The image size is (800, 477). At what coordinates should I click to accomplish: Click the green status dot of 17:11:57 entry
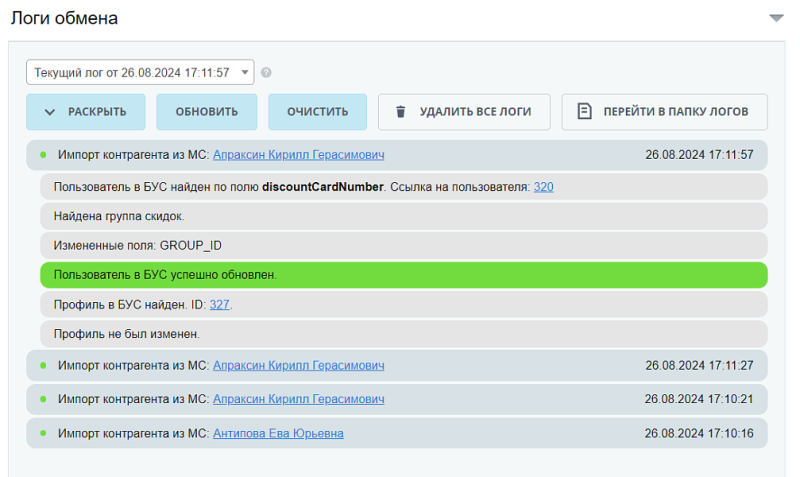[43, 155]
